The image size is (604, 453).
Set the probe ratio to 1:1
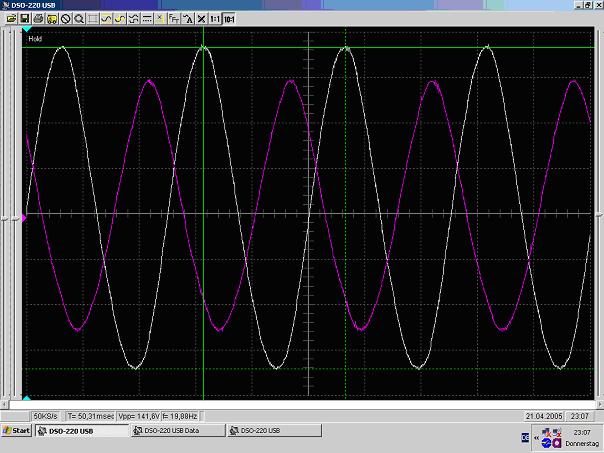coord(215,18)
